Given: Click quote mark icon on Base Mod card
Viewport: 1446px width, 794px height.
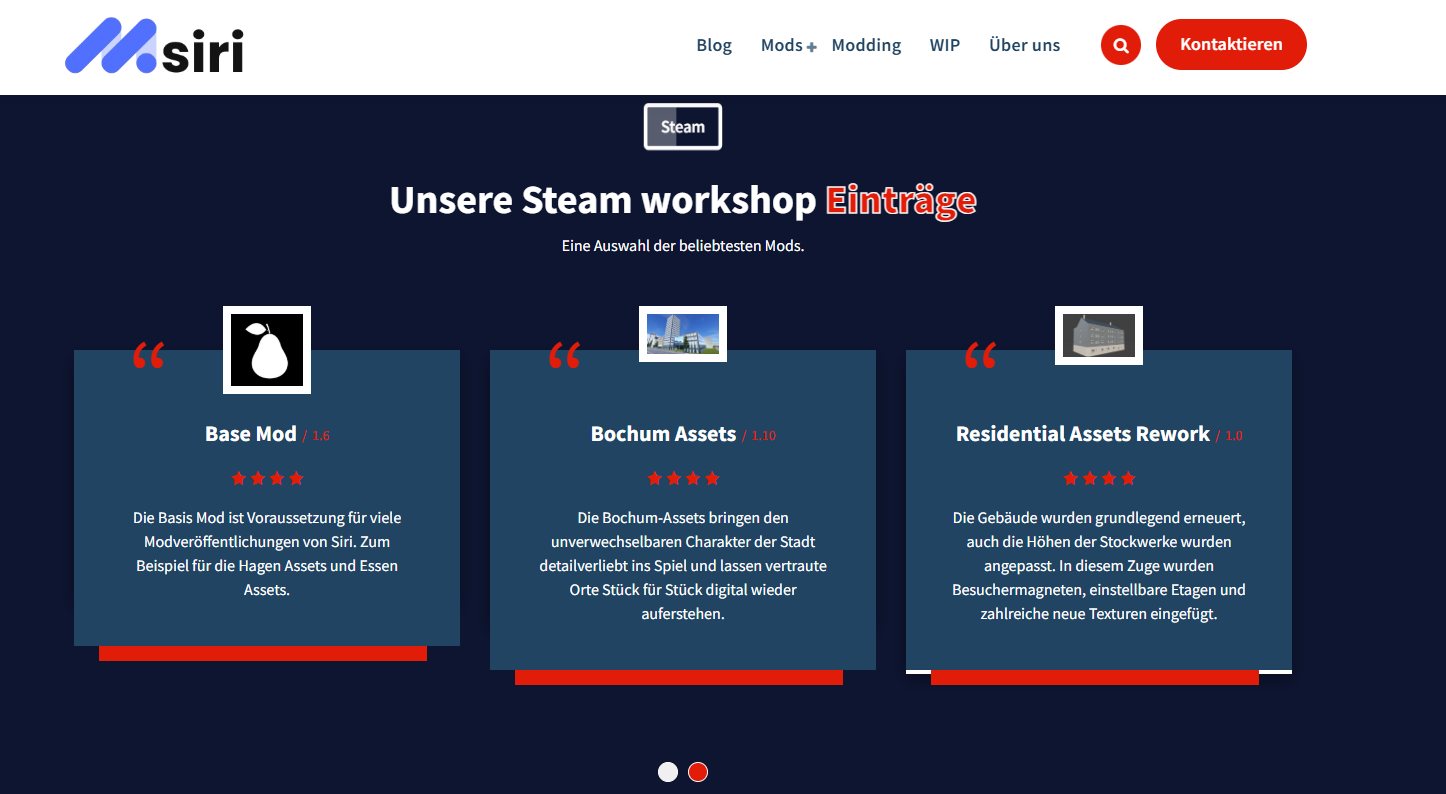Looking at the screenshot, I should [x=149, y=356].
